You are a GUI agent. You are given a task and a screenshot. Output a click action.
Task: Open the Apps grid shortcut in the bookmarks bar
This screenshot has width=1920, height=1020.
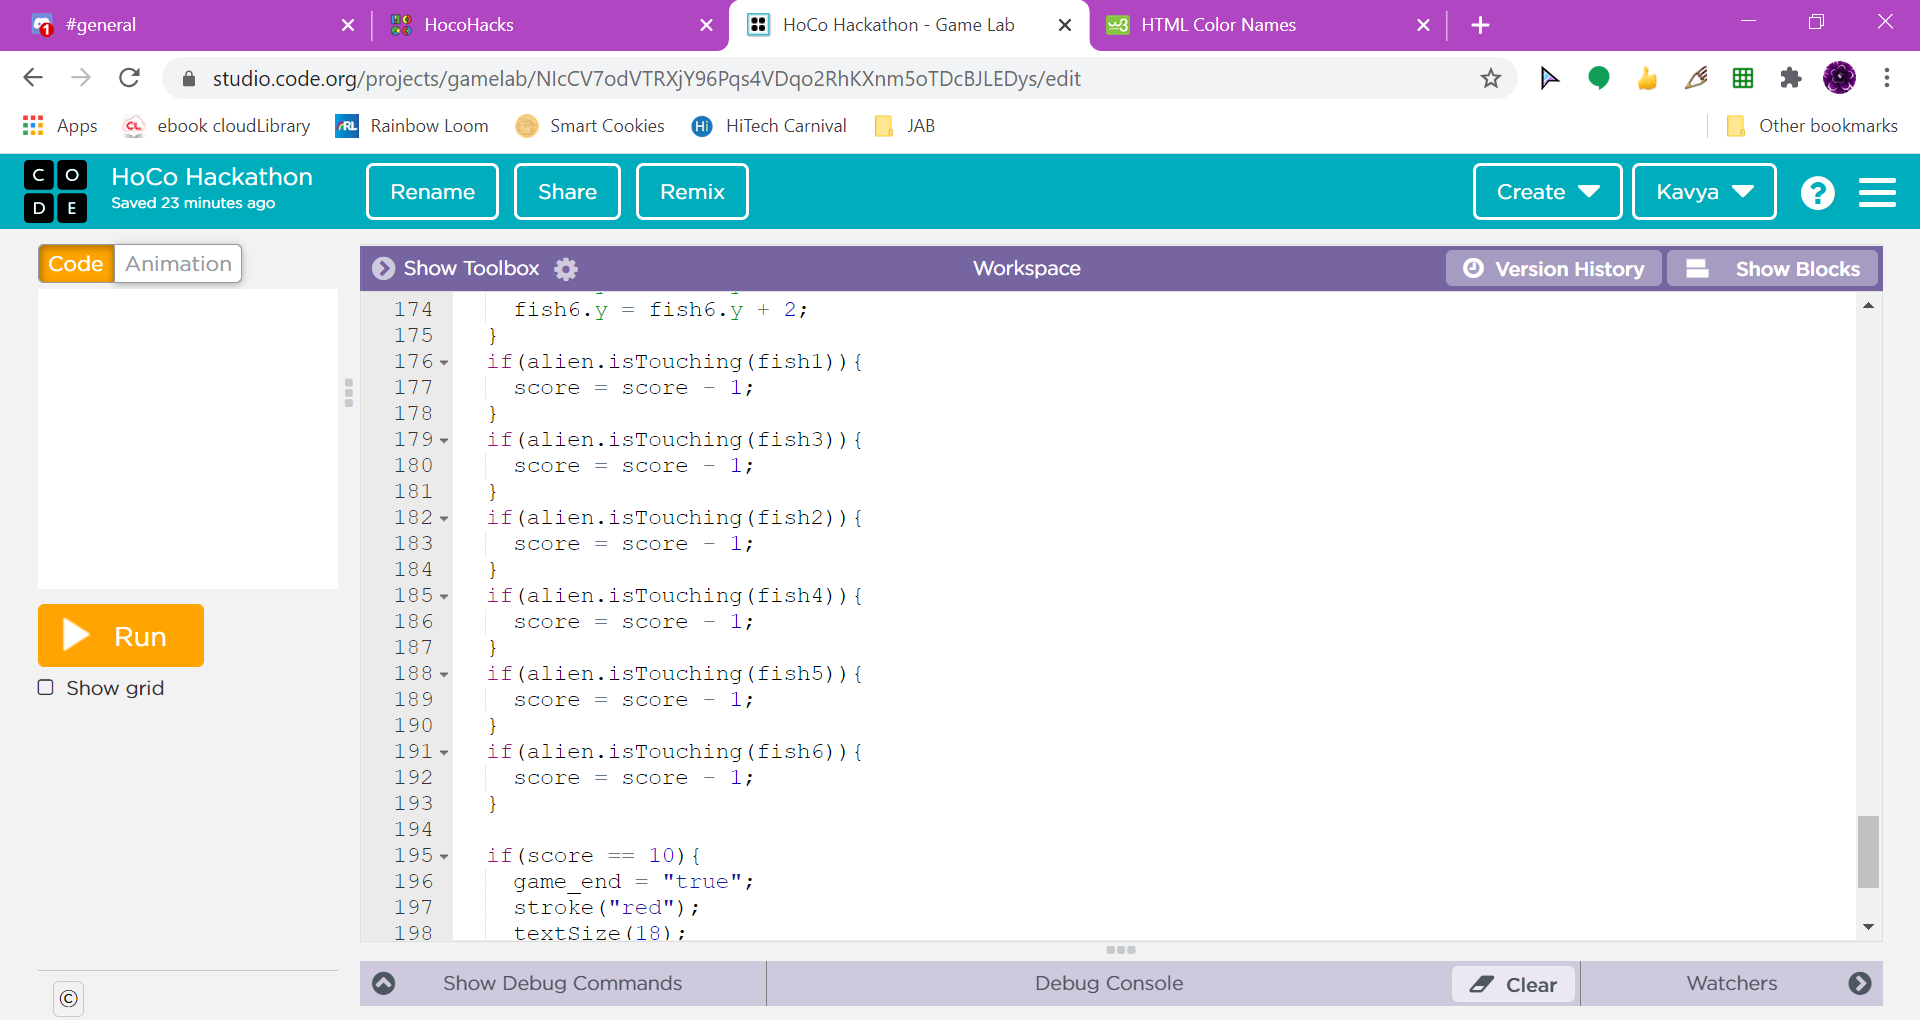[60, 126]
